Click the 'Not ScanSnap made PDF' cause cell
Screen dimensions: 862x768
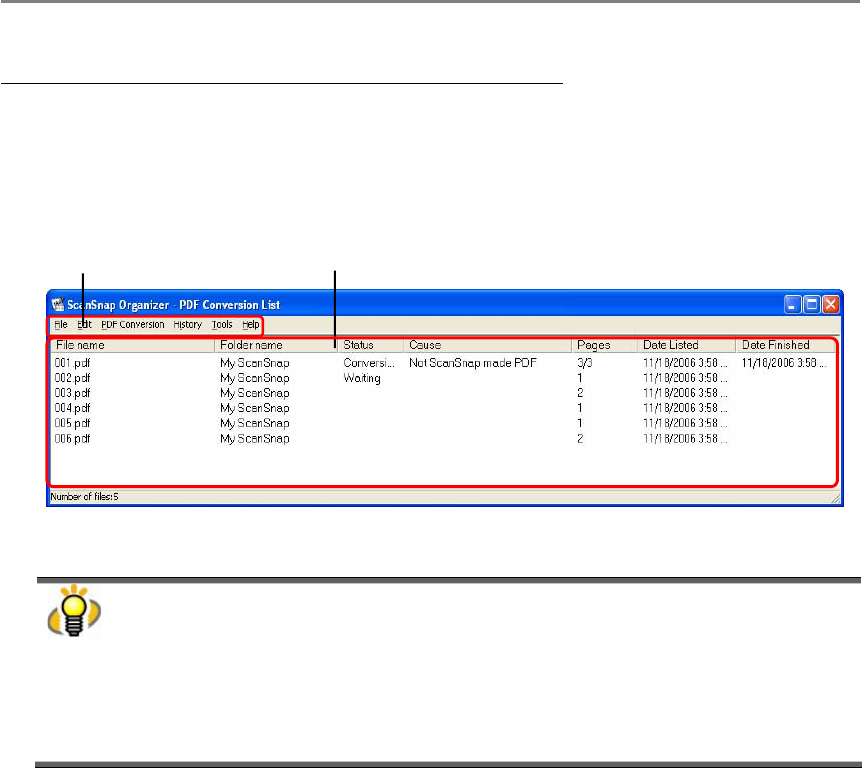[473, 363]
